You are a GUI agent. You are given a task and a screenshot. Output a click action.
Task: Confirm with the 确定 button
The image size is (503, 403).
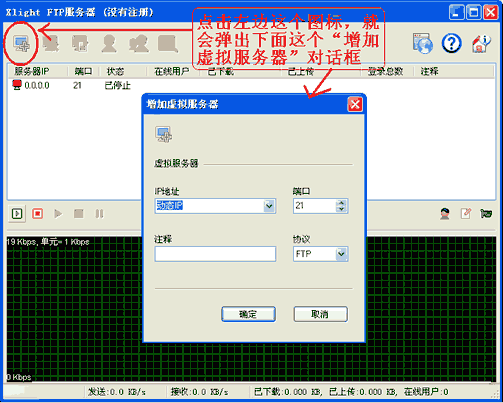(x=249, y=314)
